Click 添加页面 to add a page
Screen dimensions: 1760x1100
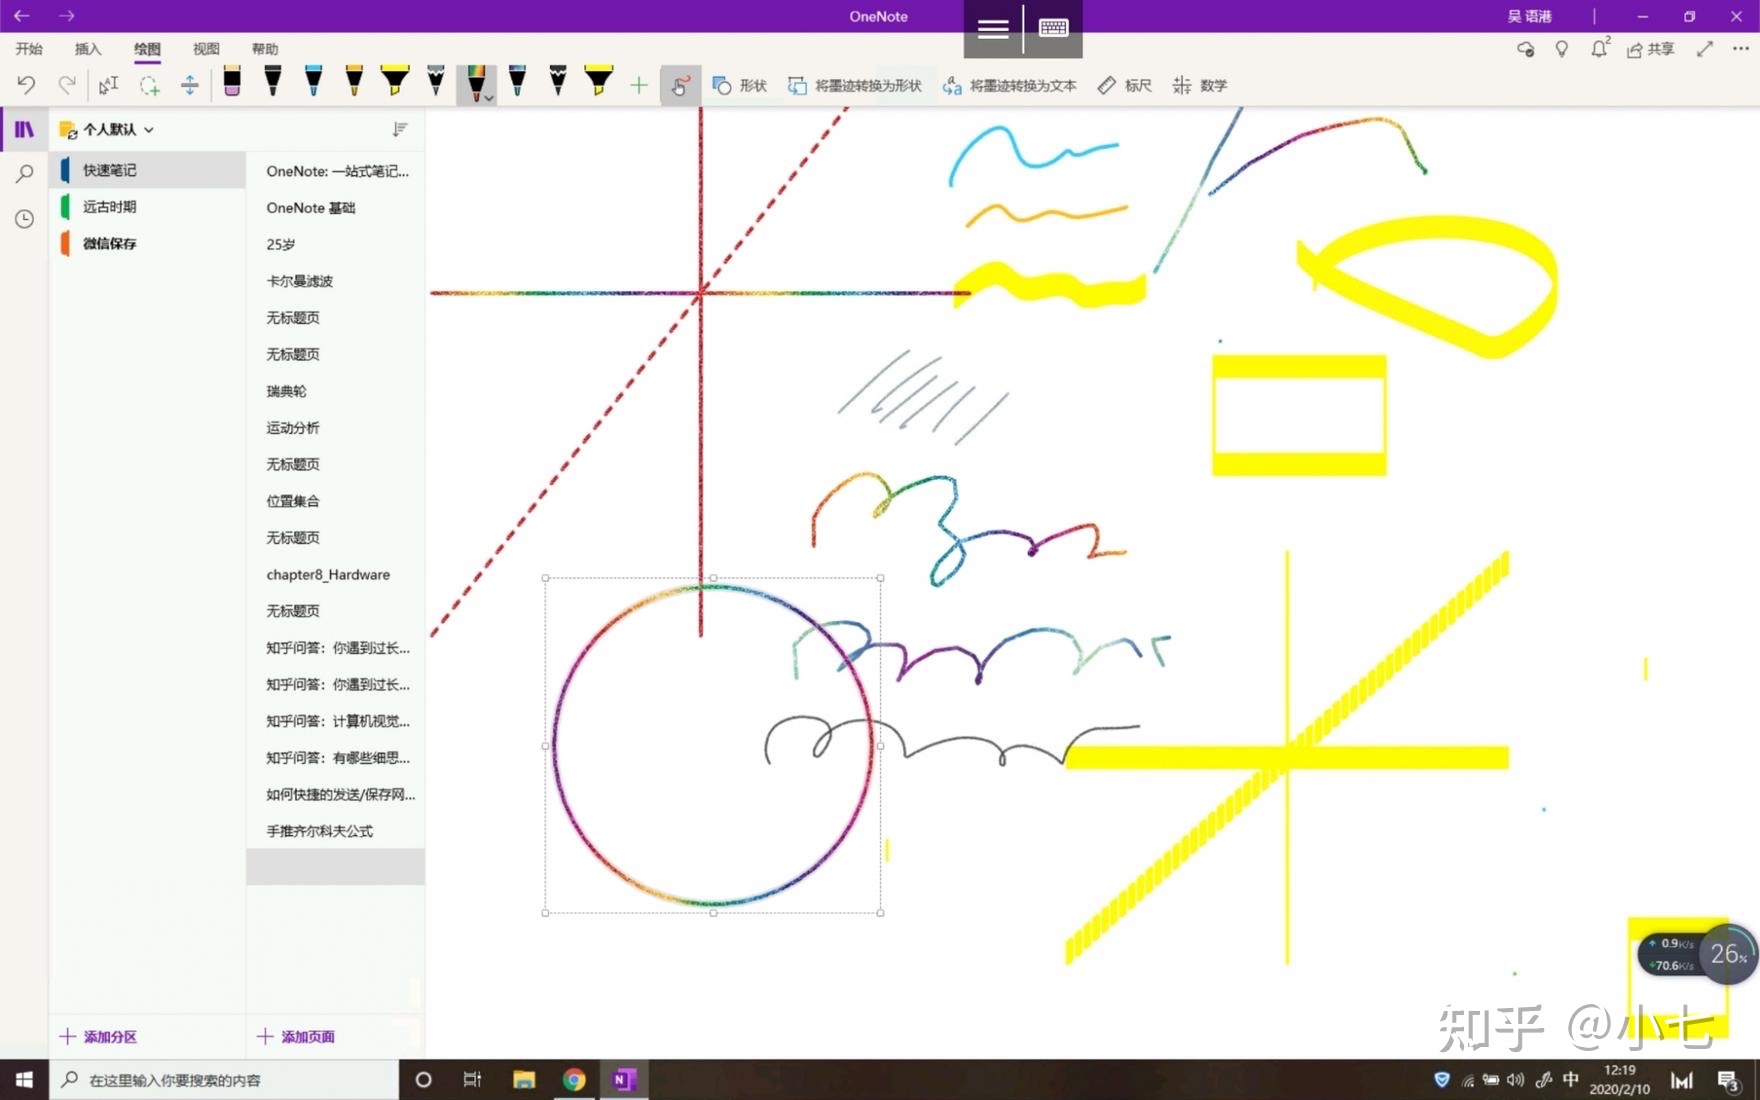[x=296, y=1037]
